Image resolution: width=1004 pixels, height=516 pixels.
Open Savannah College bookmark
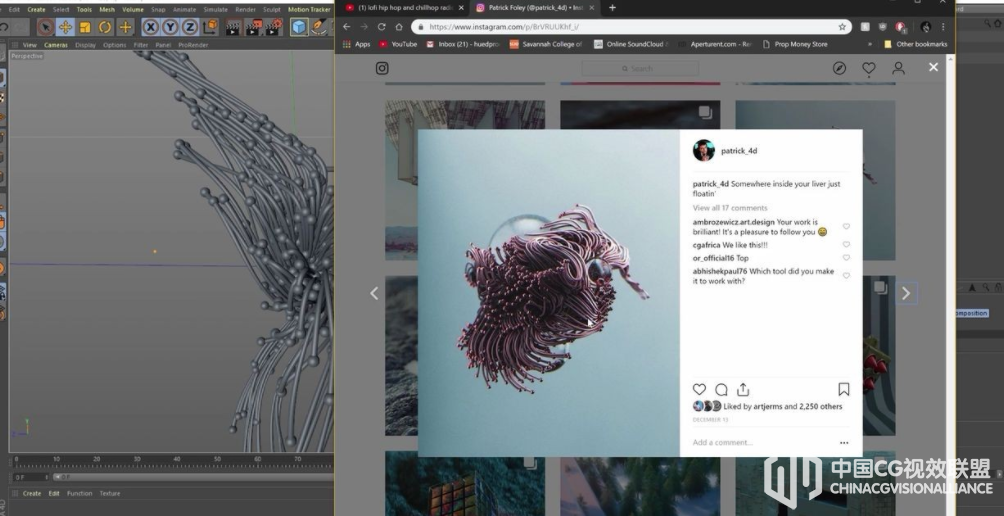[546, 44]
